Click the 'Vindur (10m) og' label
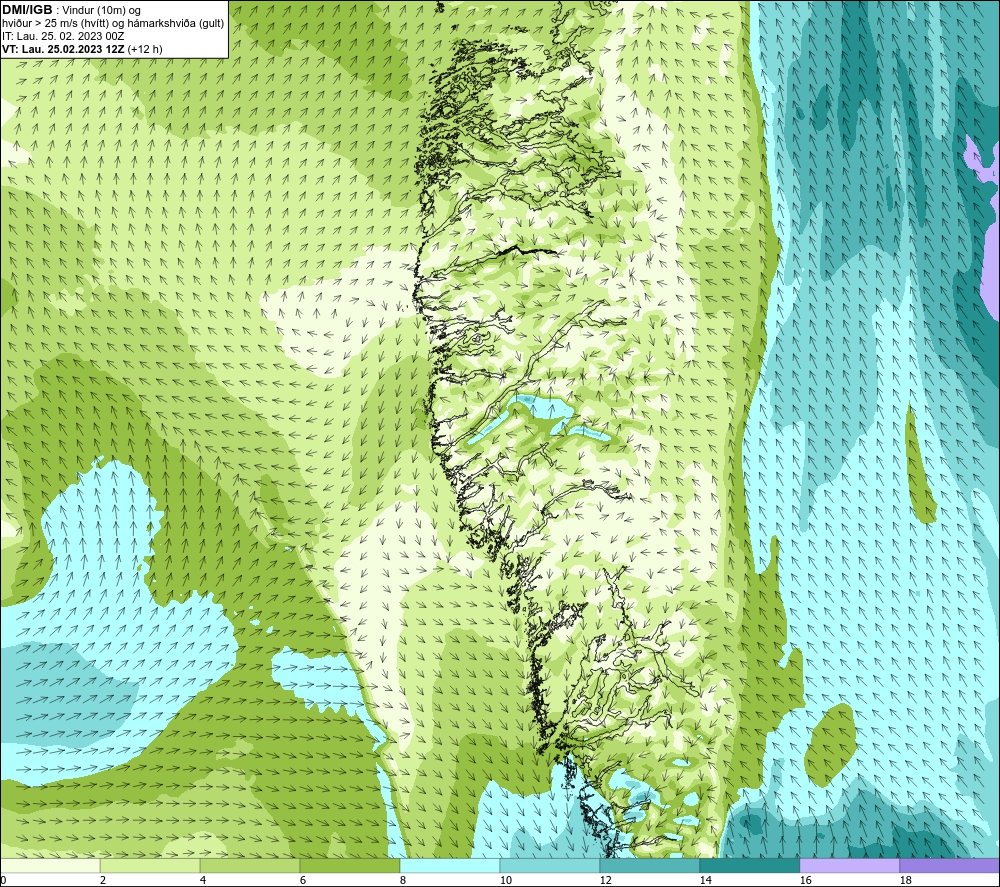This screenshot has width=1000, height=887. pos(101,11)
